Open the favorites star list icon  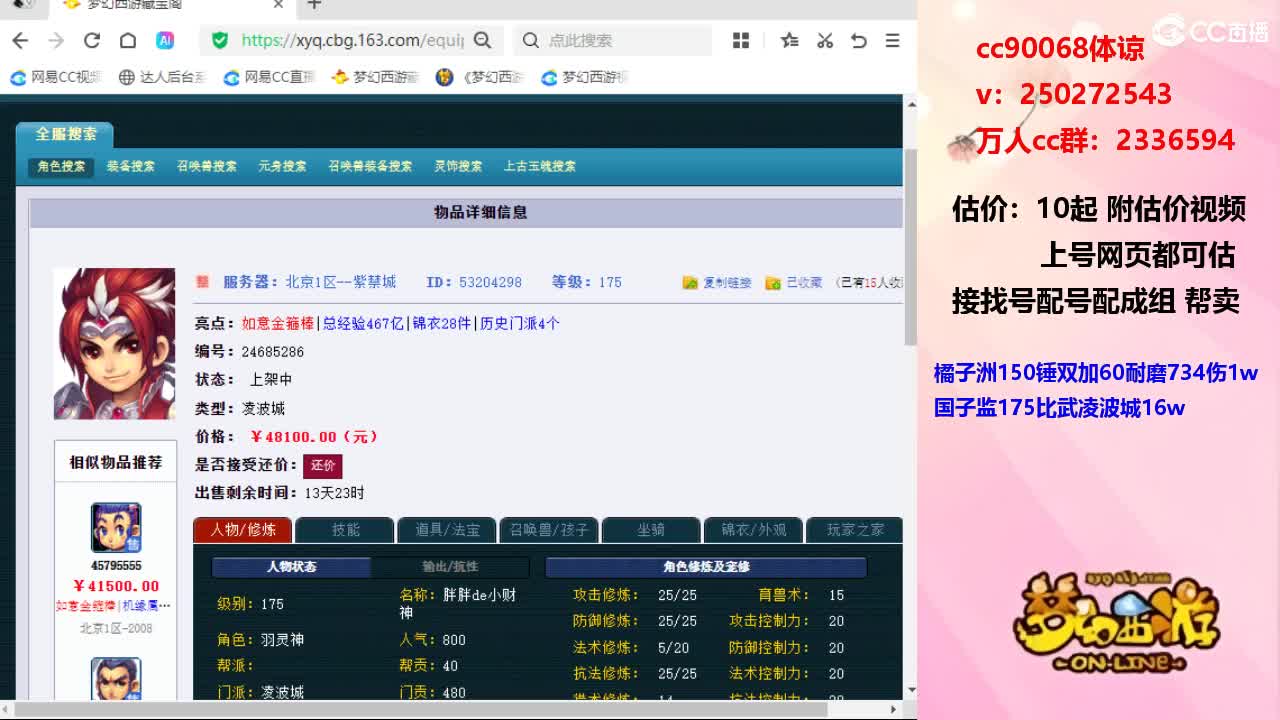click(789, 40)
